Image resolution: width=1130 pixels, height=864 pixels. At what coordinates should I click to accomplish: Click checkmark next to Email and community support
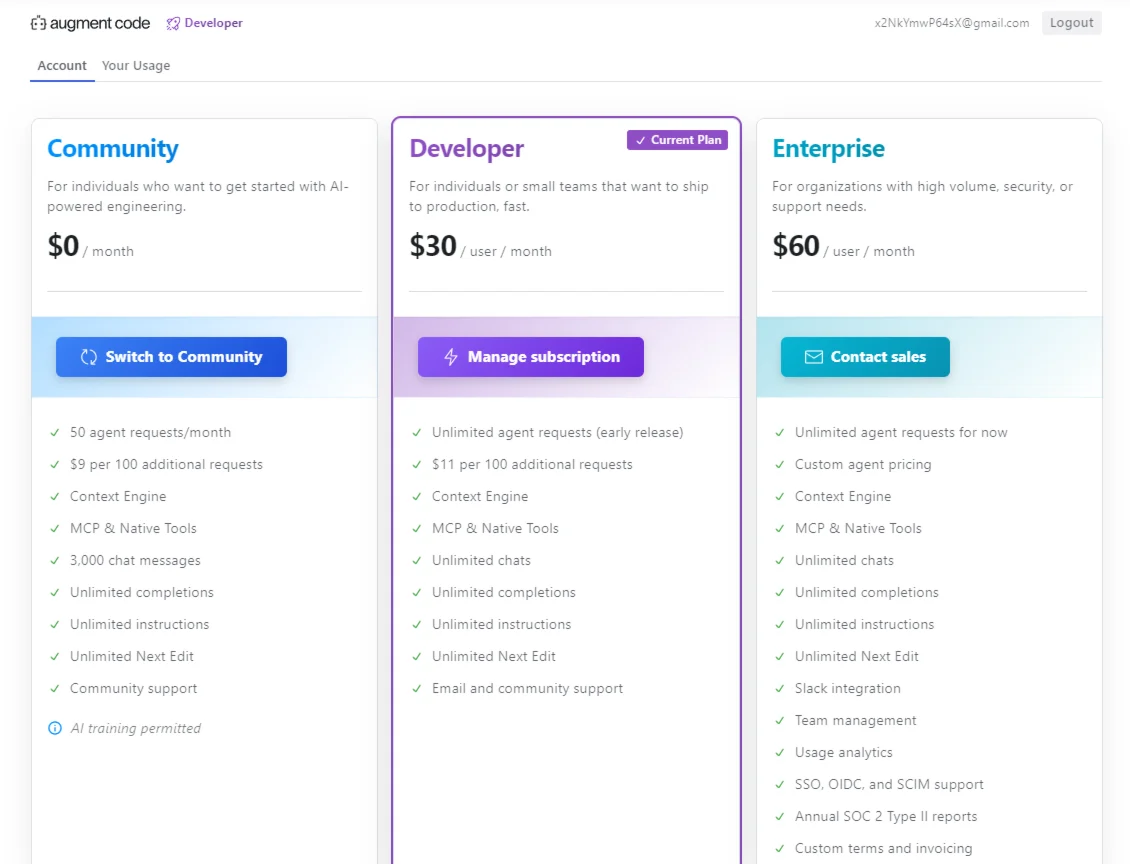click(x=417, y=688)
